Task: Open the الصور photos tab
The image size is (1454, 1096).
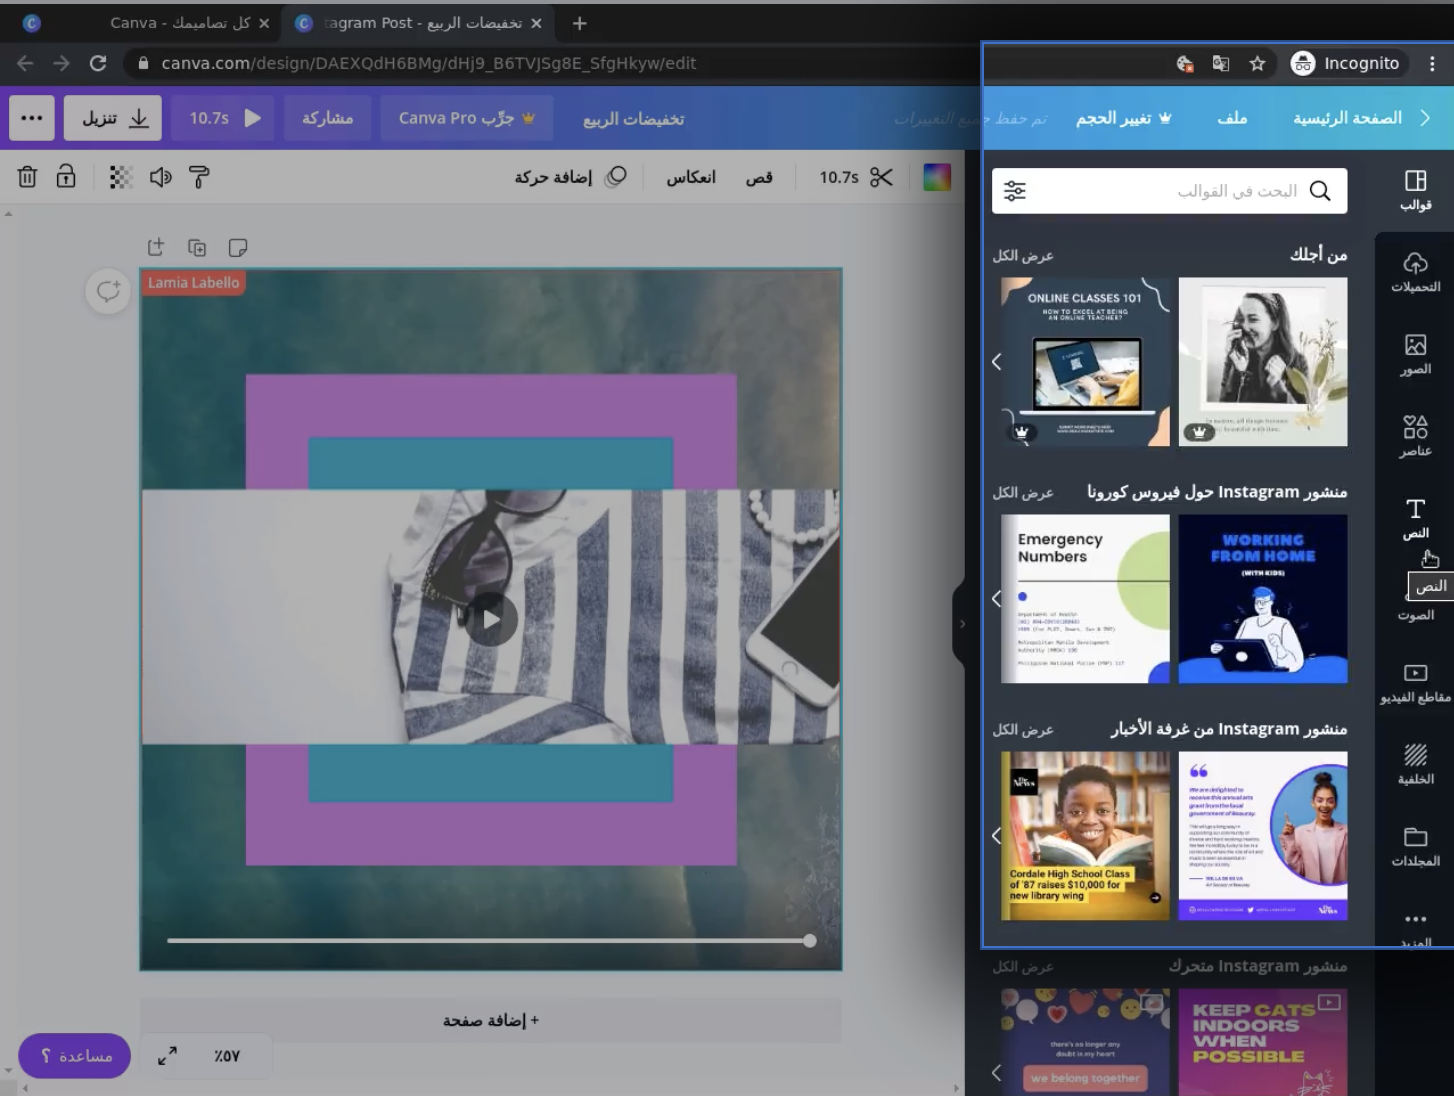Action: [1415, 354]
